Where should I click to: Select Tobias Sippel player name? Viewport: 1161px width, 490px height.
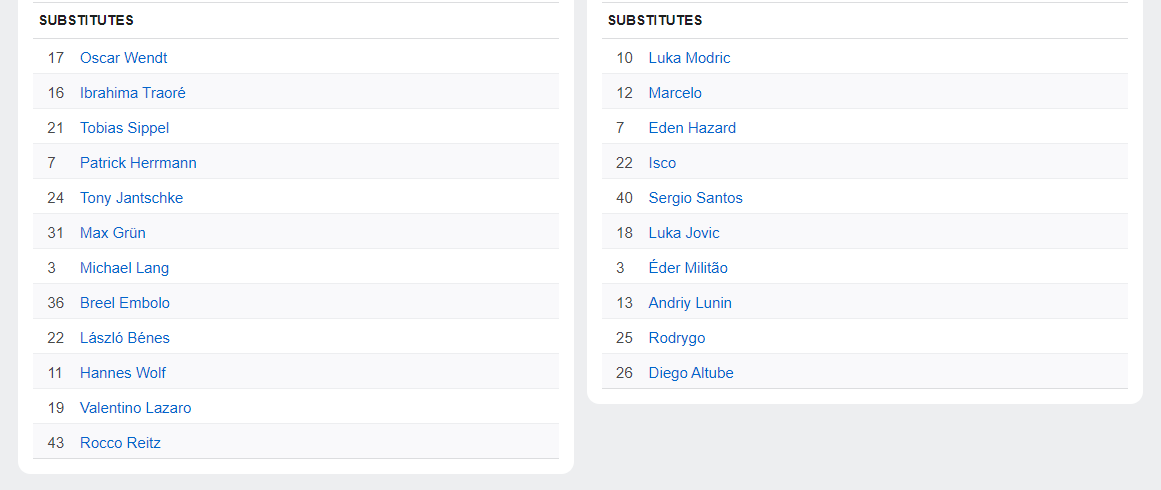[124, 128]
